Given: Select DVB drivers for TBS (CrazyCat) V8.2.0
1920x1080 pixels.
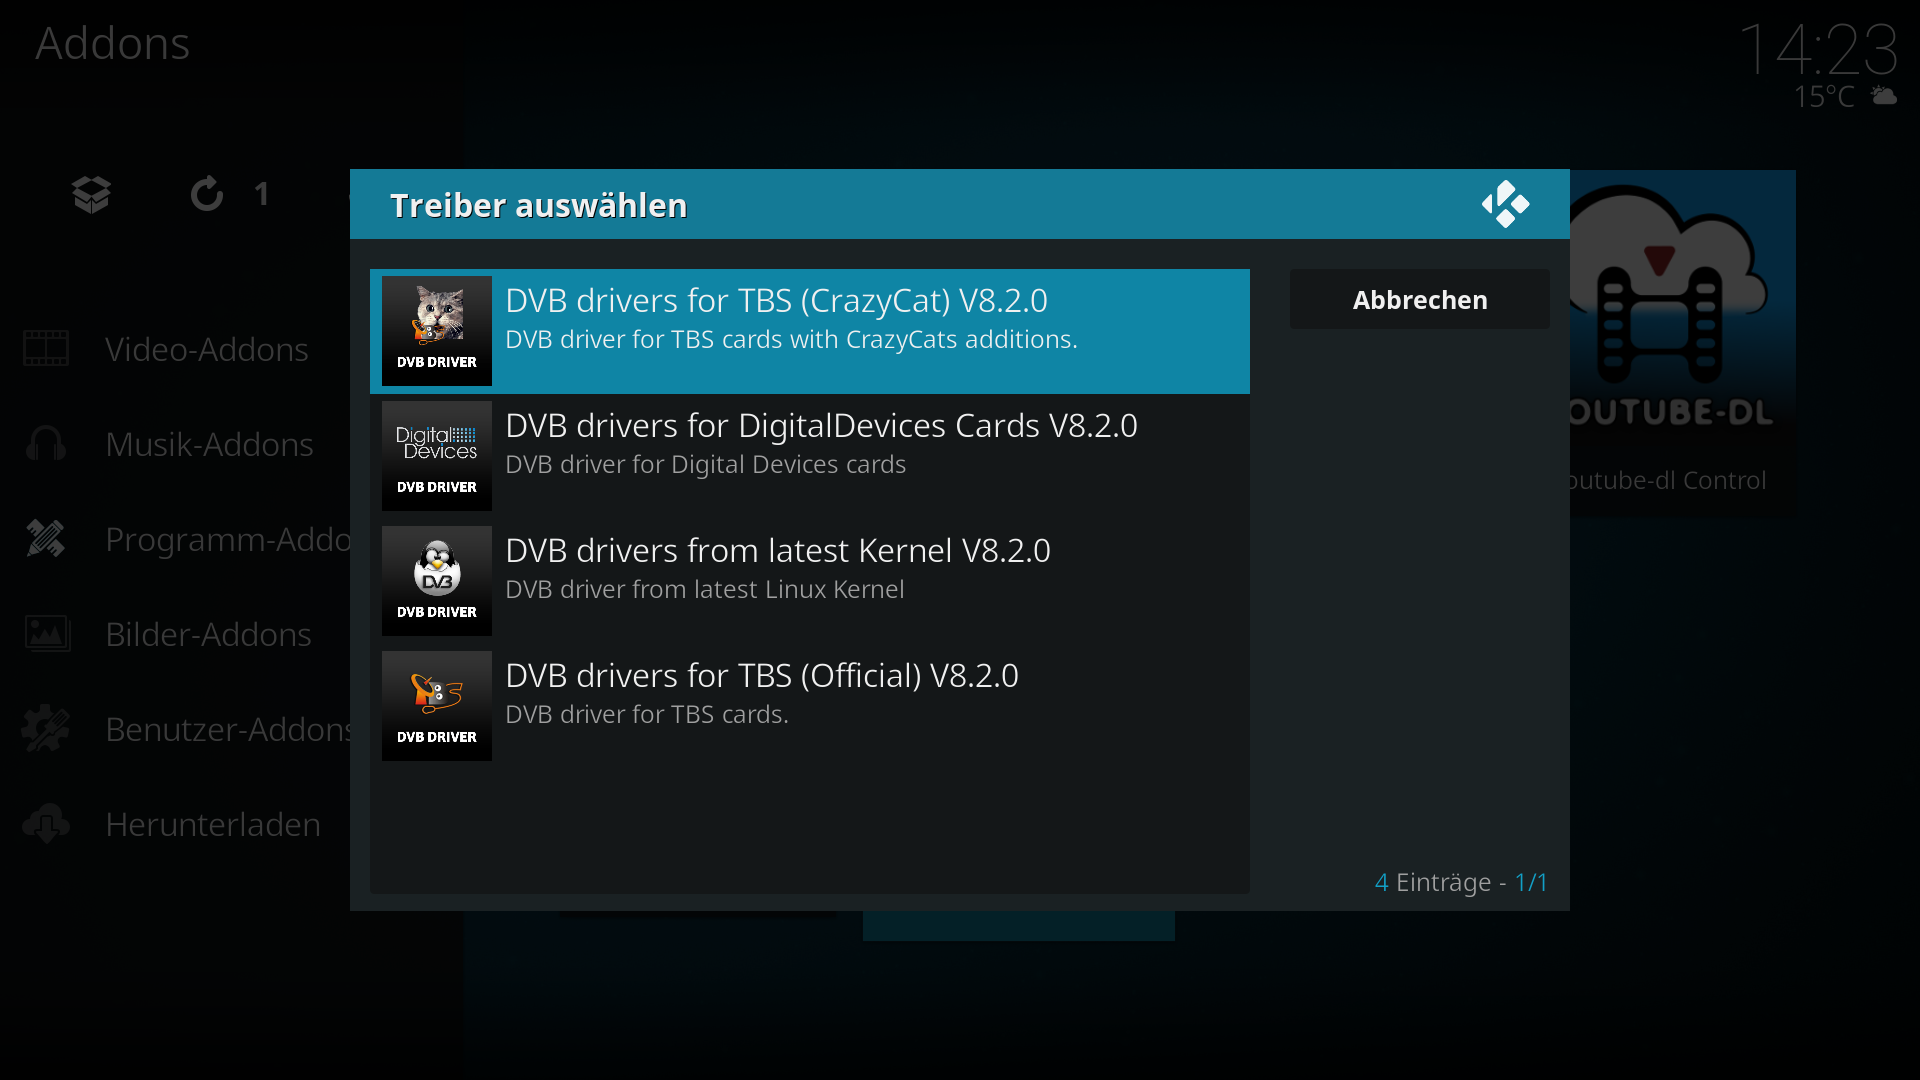Looking at the screenshot, I should [810, 331].
